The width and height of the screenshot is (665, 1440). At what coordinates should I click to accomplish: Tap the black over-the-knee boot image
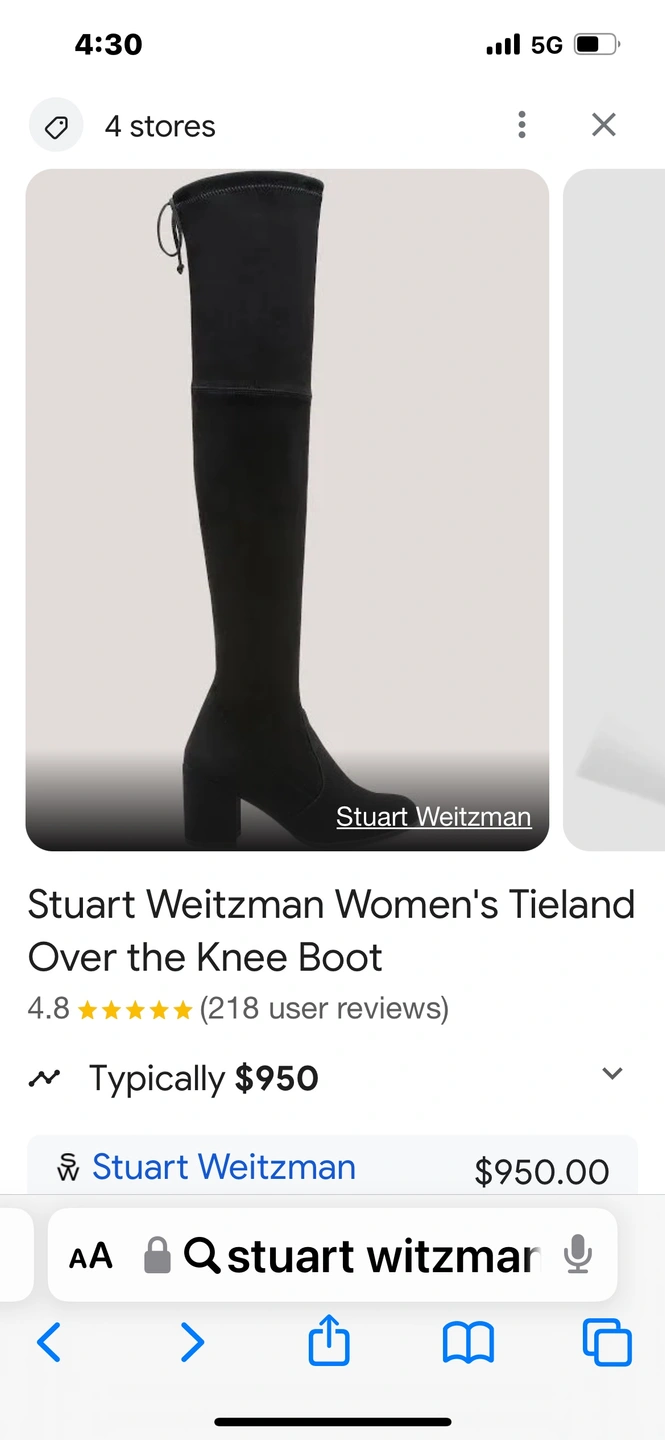coord(287,510)
